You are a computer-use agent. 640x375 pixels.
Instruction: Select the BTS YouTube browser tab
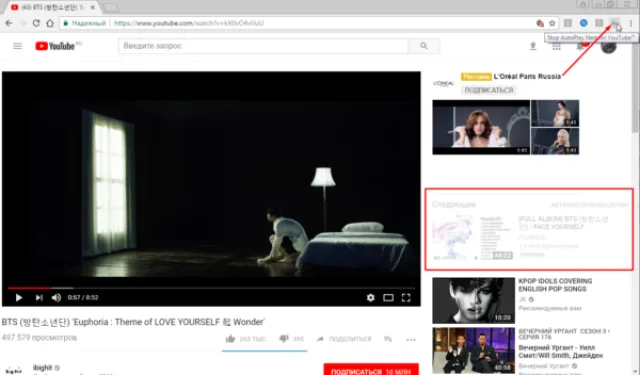coord(52,7)
